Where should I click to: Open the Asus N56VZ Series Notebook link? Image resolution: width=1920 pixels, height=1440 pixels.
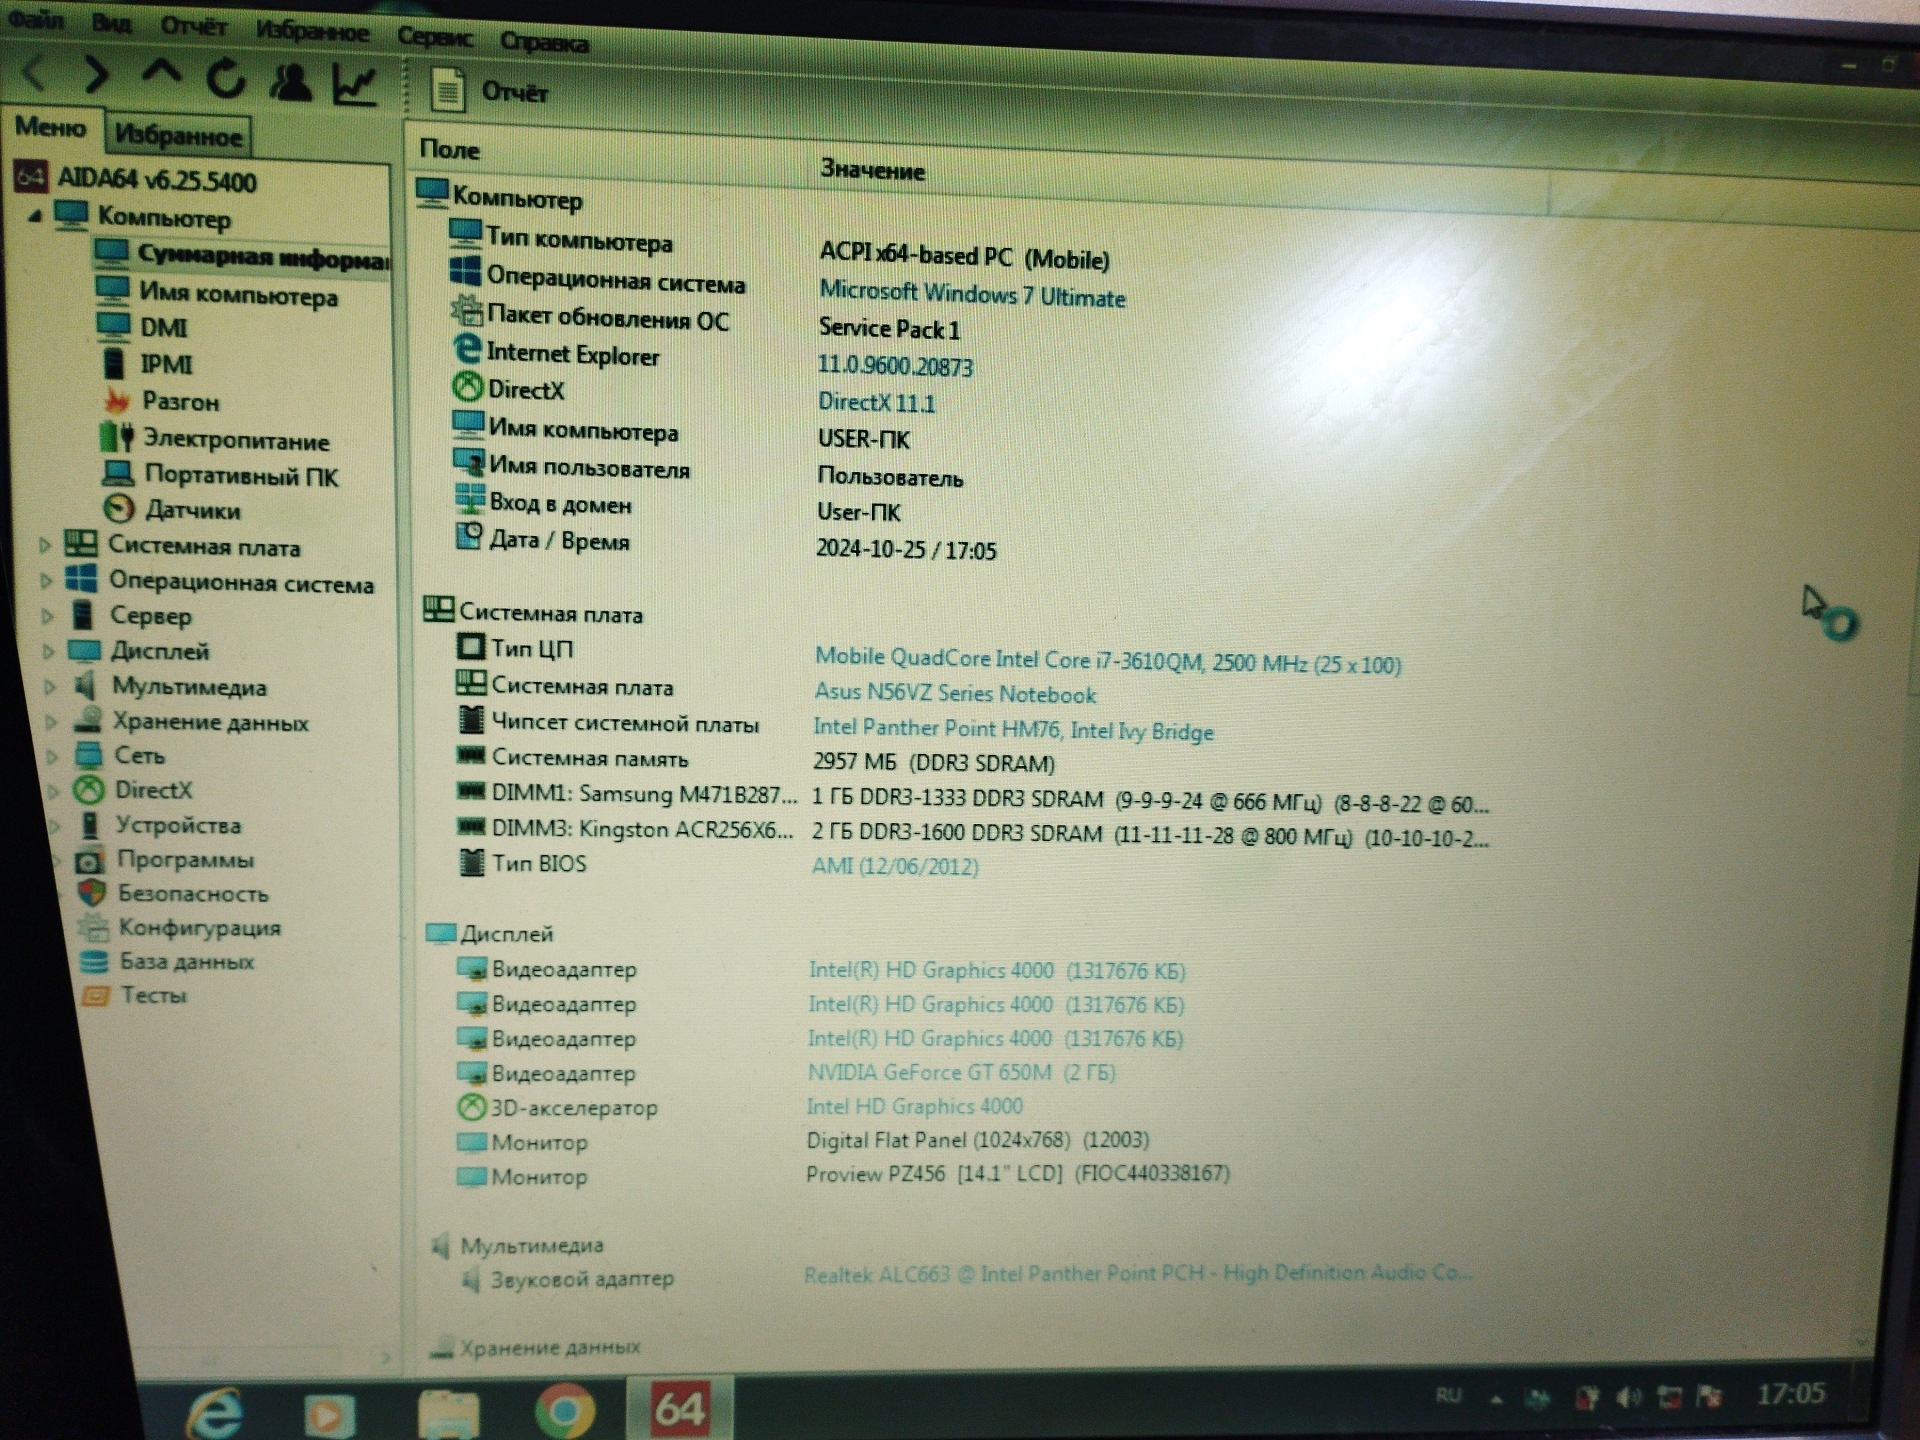(x=955, y=693)
